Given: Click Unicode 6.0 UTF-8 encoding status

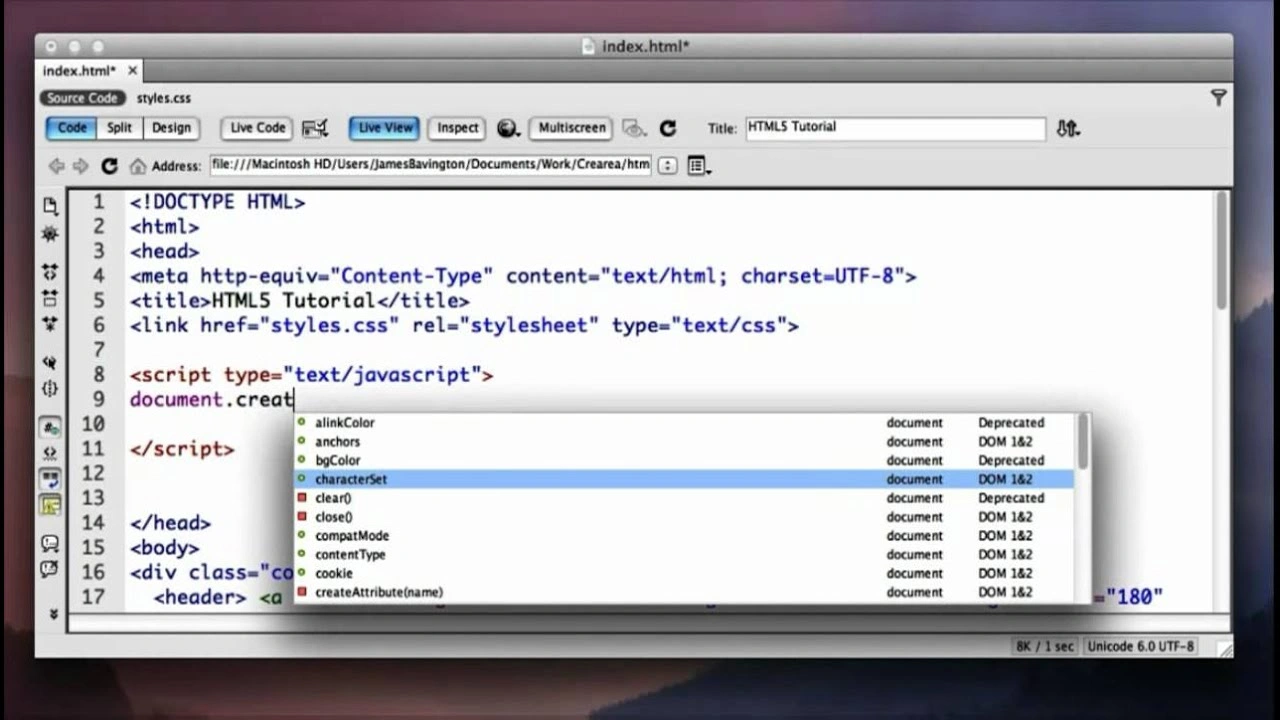Looking at the screenshot, I should click(x=1140, y=647).
